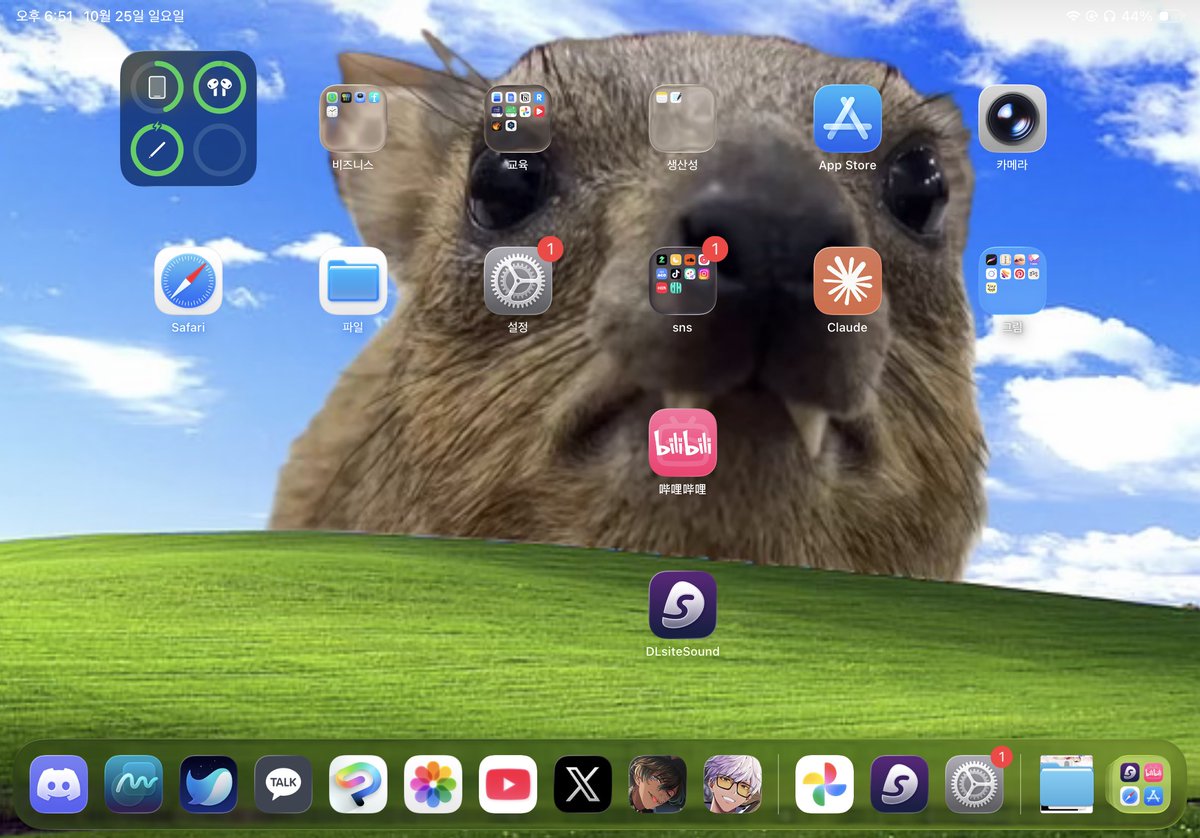Tap the 44% battery indicator
1200x838 pixels.
point(1152,17)
